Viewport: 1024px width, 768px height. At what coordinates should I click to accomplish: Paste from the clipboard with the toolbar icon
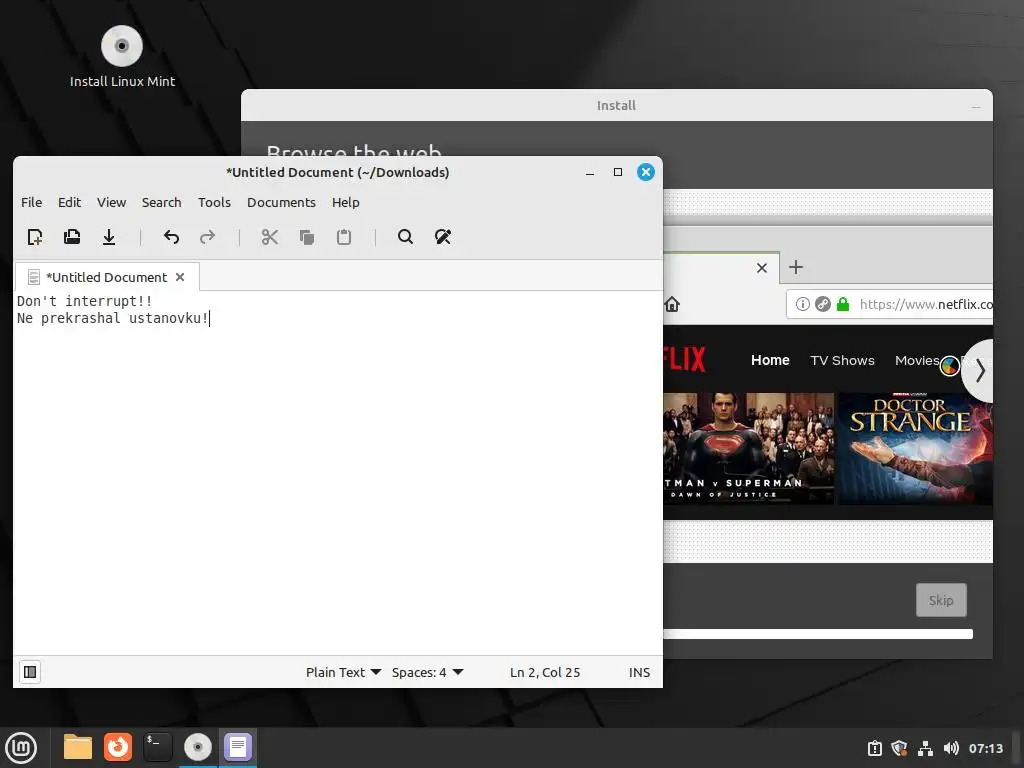click(344, 237)
